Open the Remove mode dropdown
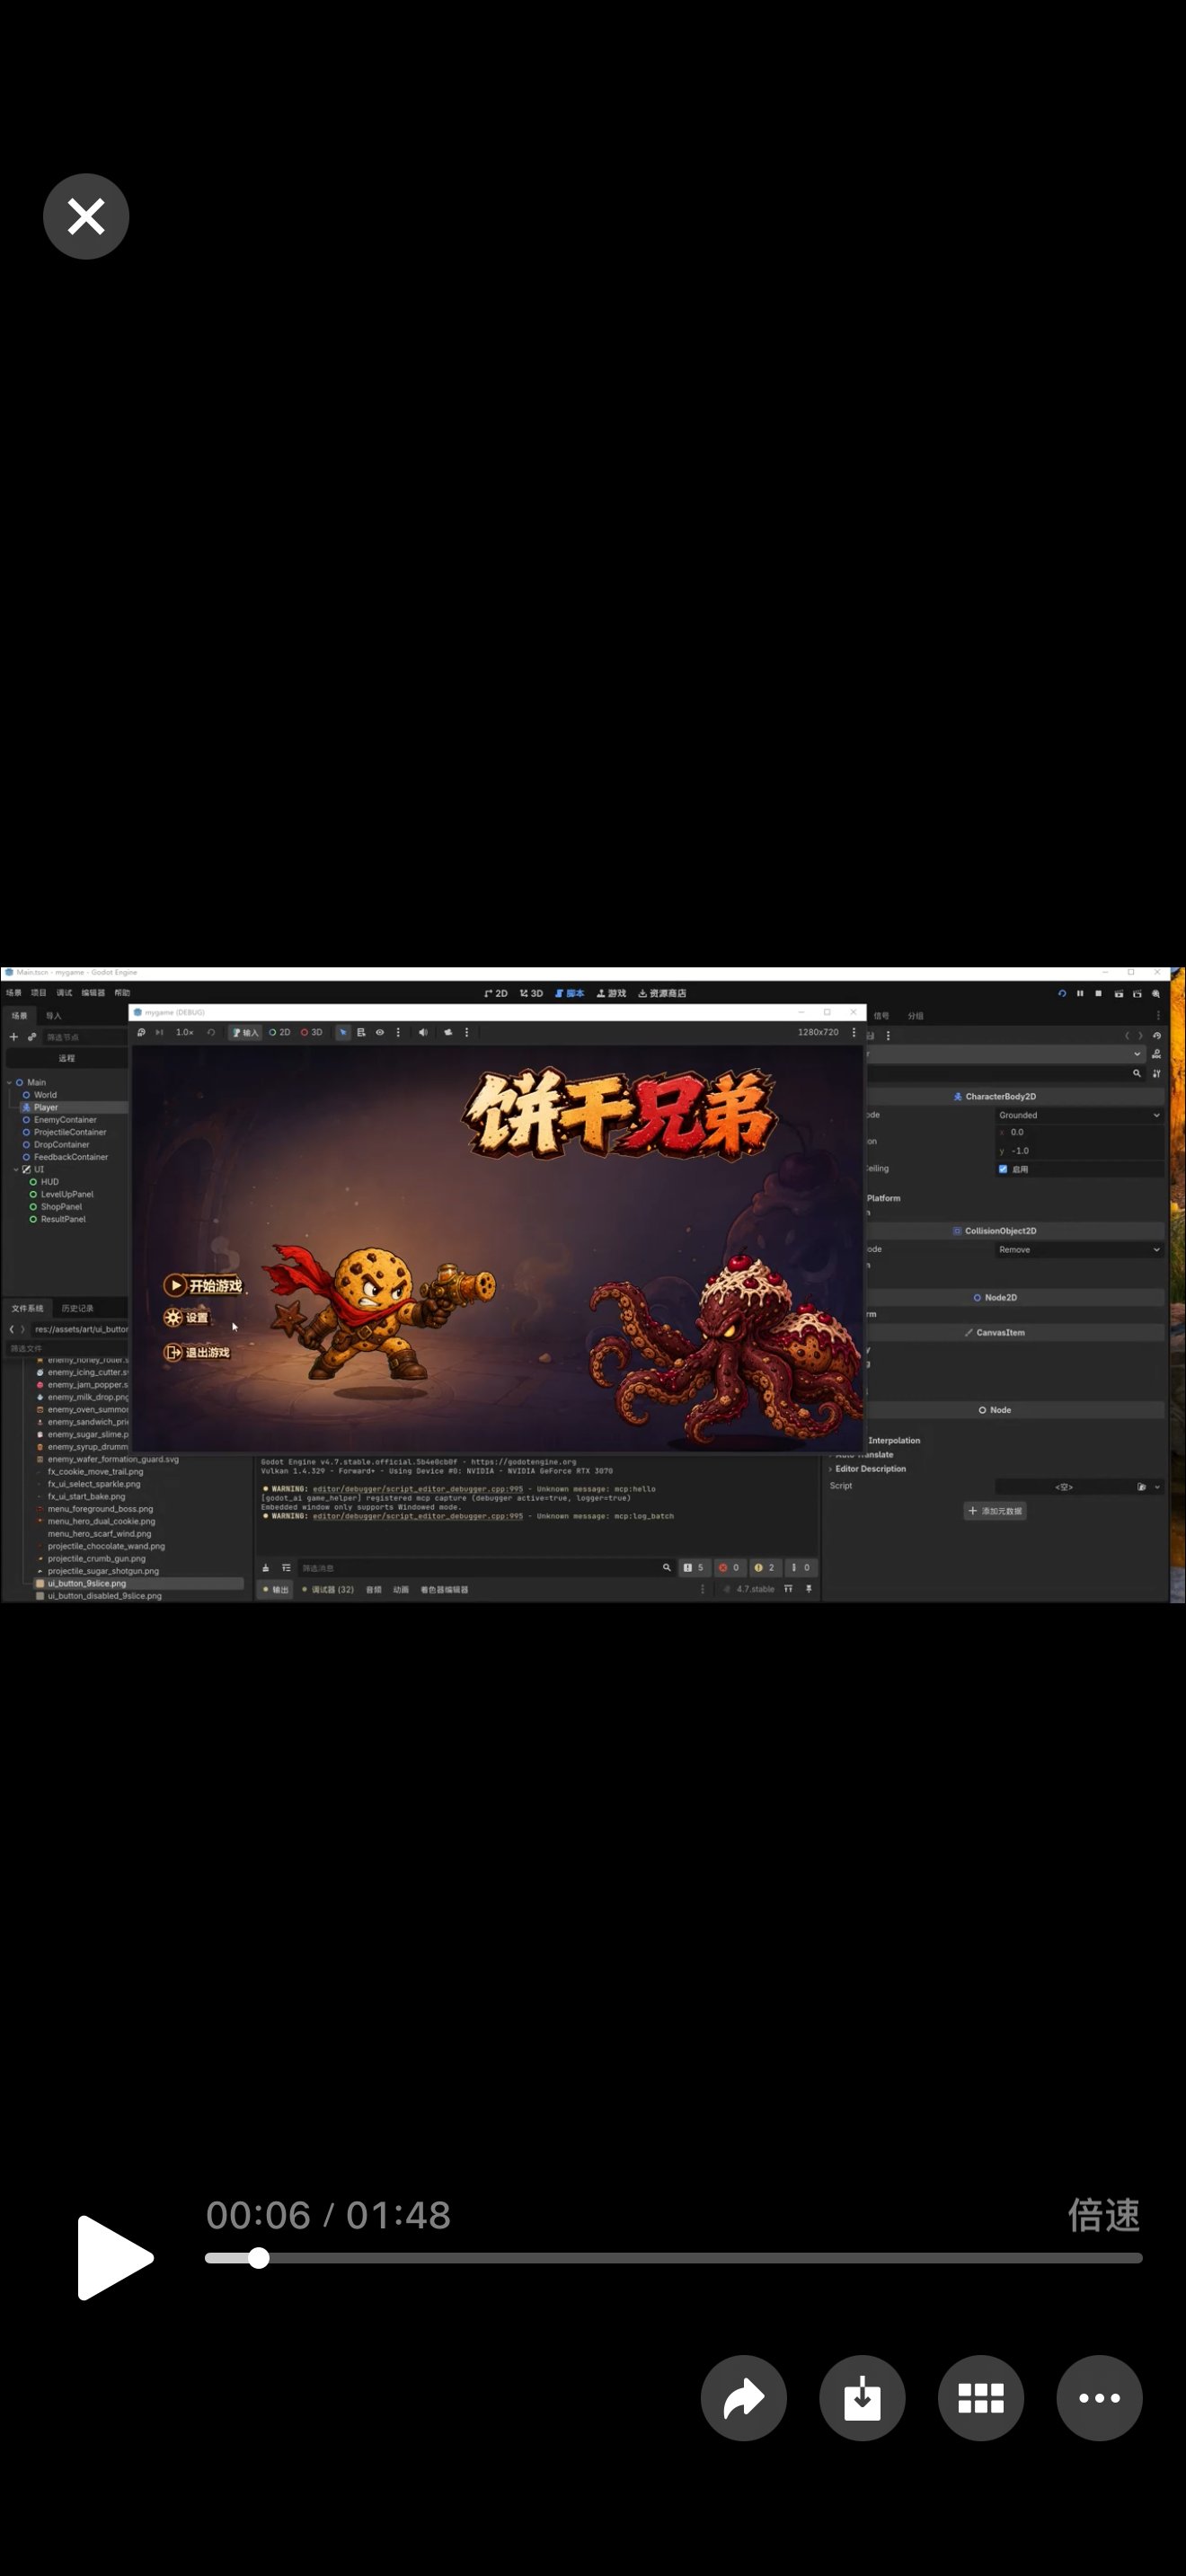This screenshot has width=1186, height=2576. [x=1079, y=1250]
